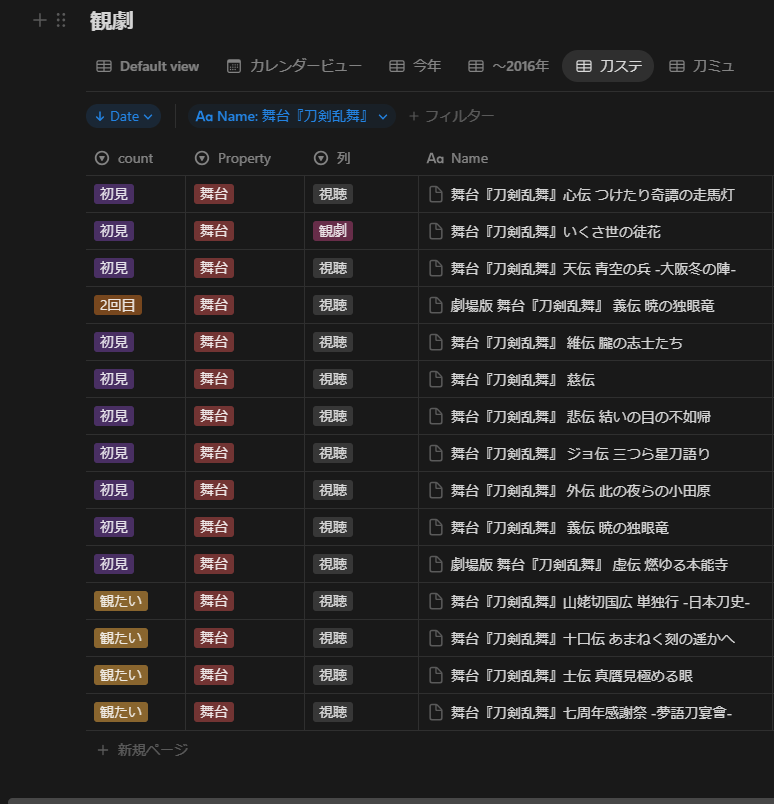The image size is (774, 804).
Task: Click the 観劇 pink tag in 列 column
Action: coord(332,232)
